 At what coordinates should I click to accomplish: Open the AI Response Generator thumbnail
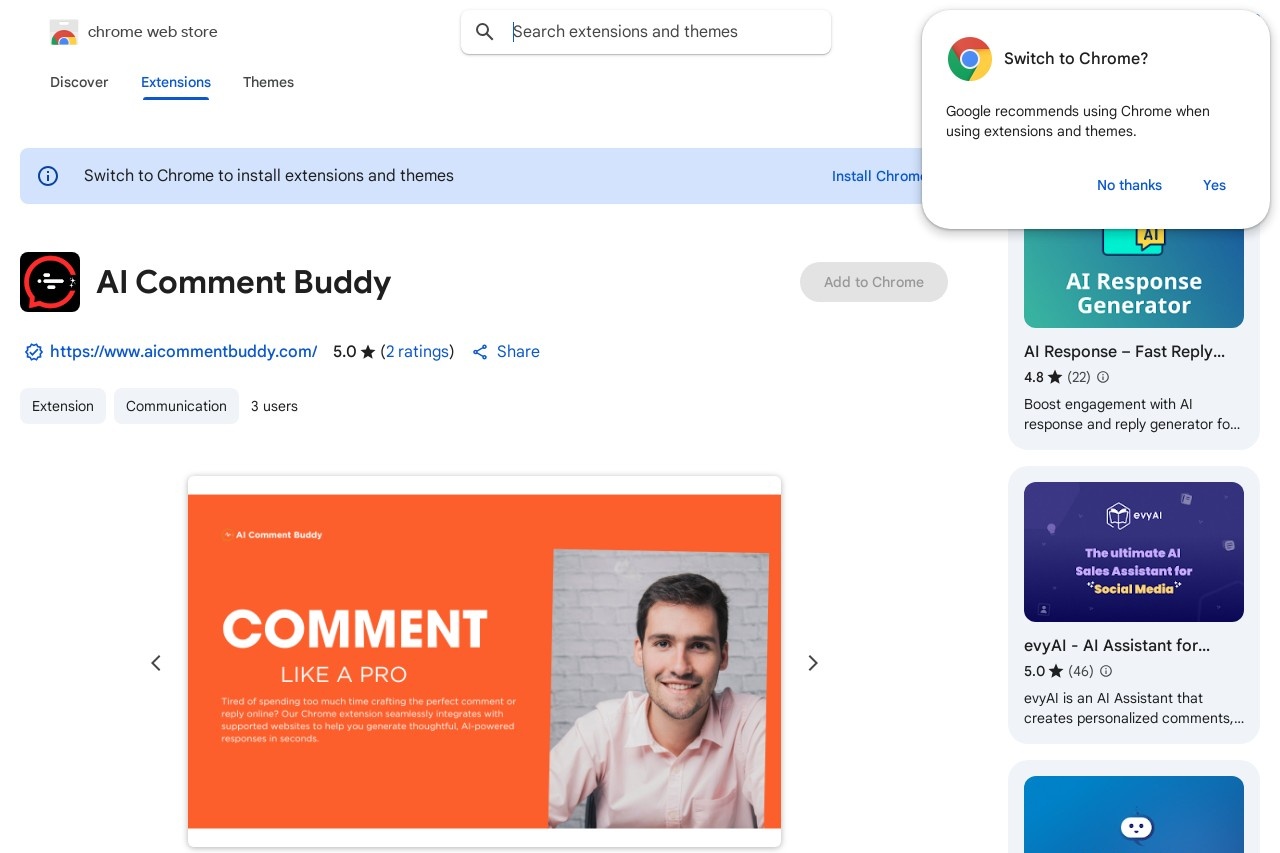pyautogui.click(x=1134, y=278)
